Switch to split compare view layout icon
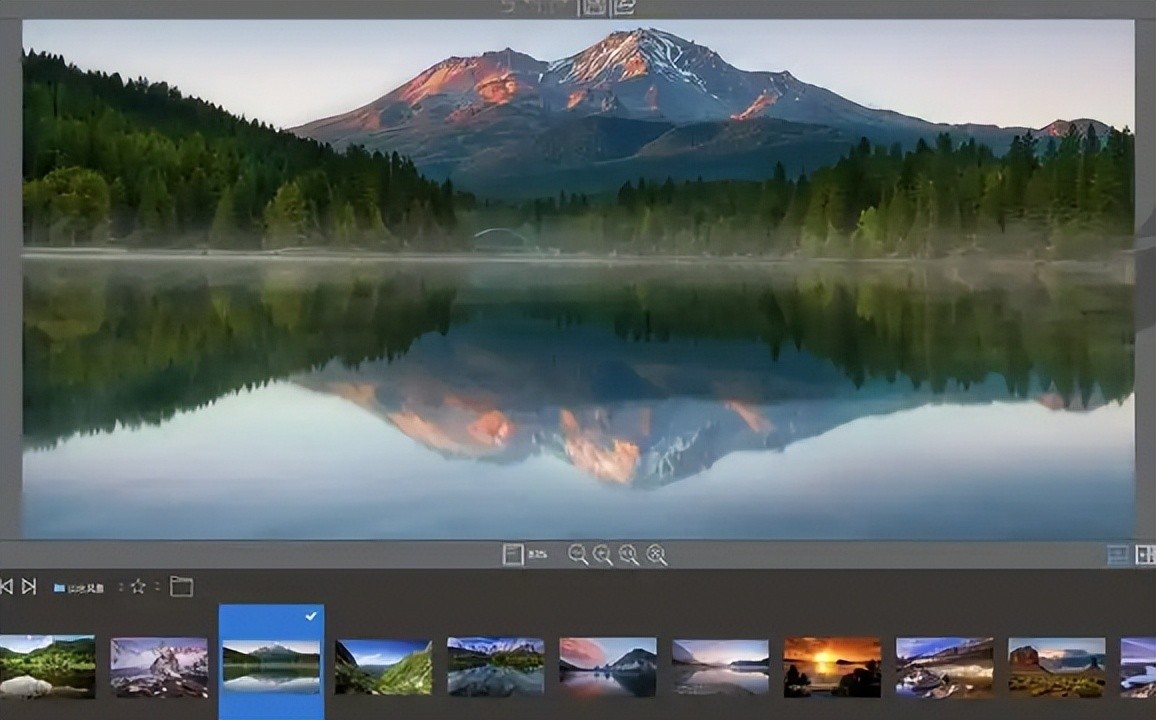The image size is (1156, 720). point(1146,555)
